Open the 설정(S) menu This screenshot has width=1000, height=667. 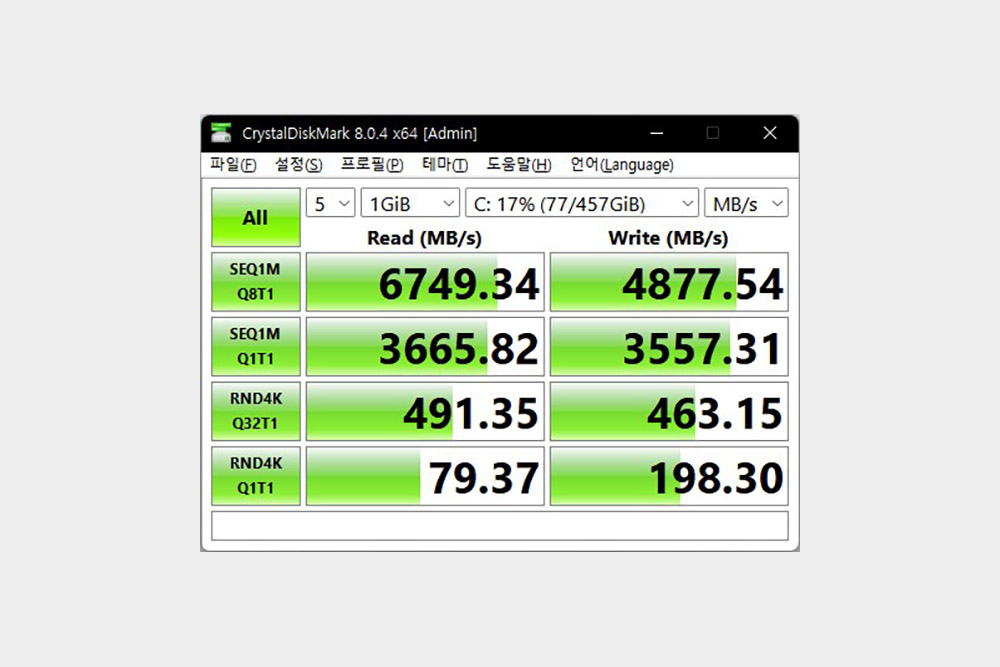tap(298, 165)
